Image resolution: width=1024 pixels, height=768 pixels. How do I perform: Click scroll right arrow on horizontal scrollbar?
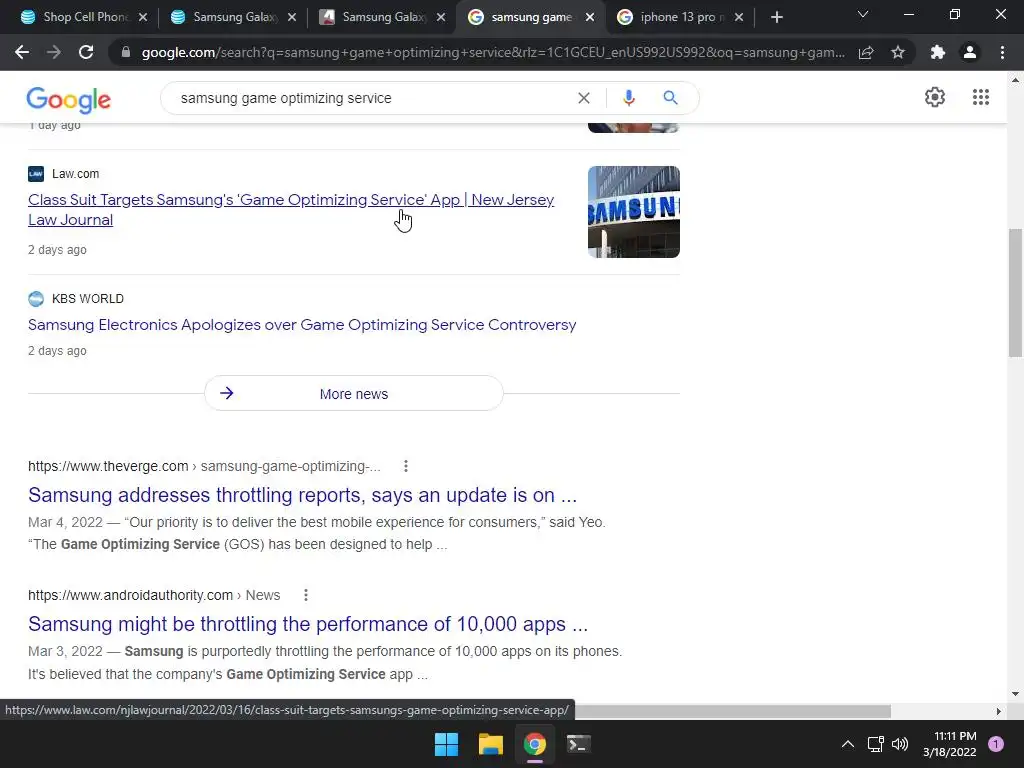[999, 711]
